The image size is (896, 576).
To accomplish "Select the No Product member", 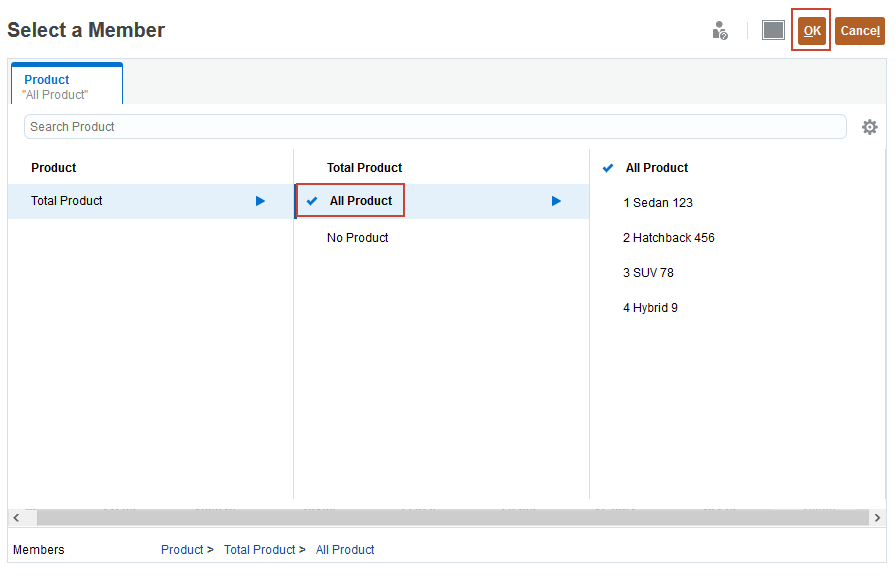I will [x=358, y=238].
